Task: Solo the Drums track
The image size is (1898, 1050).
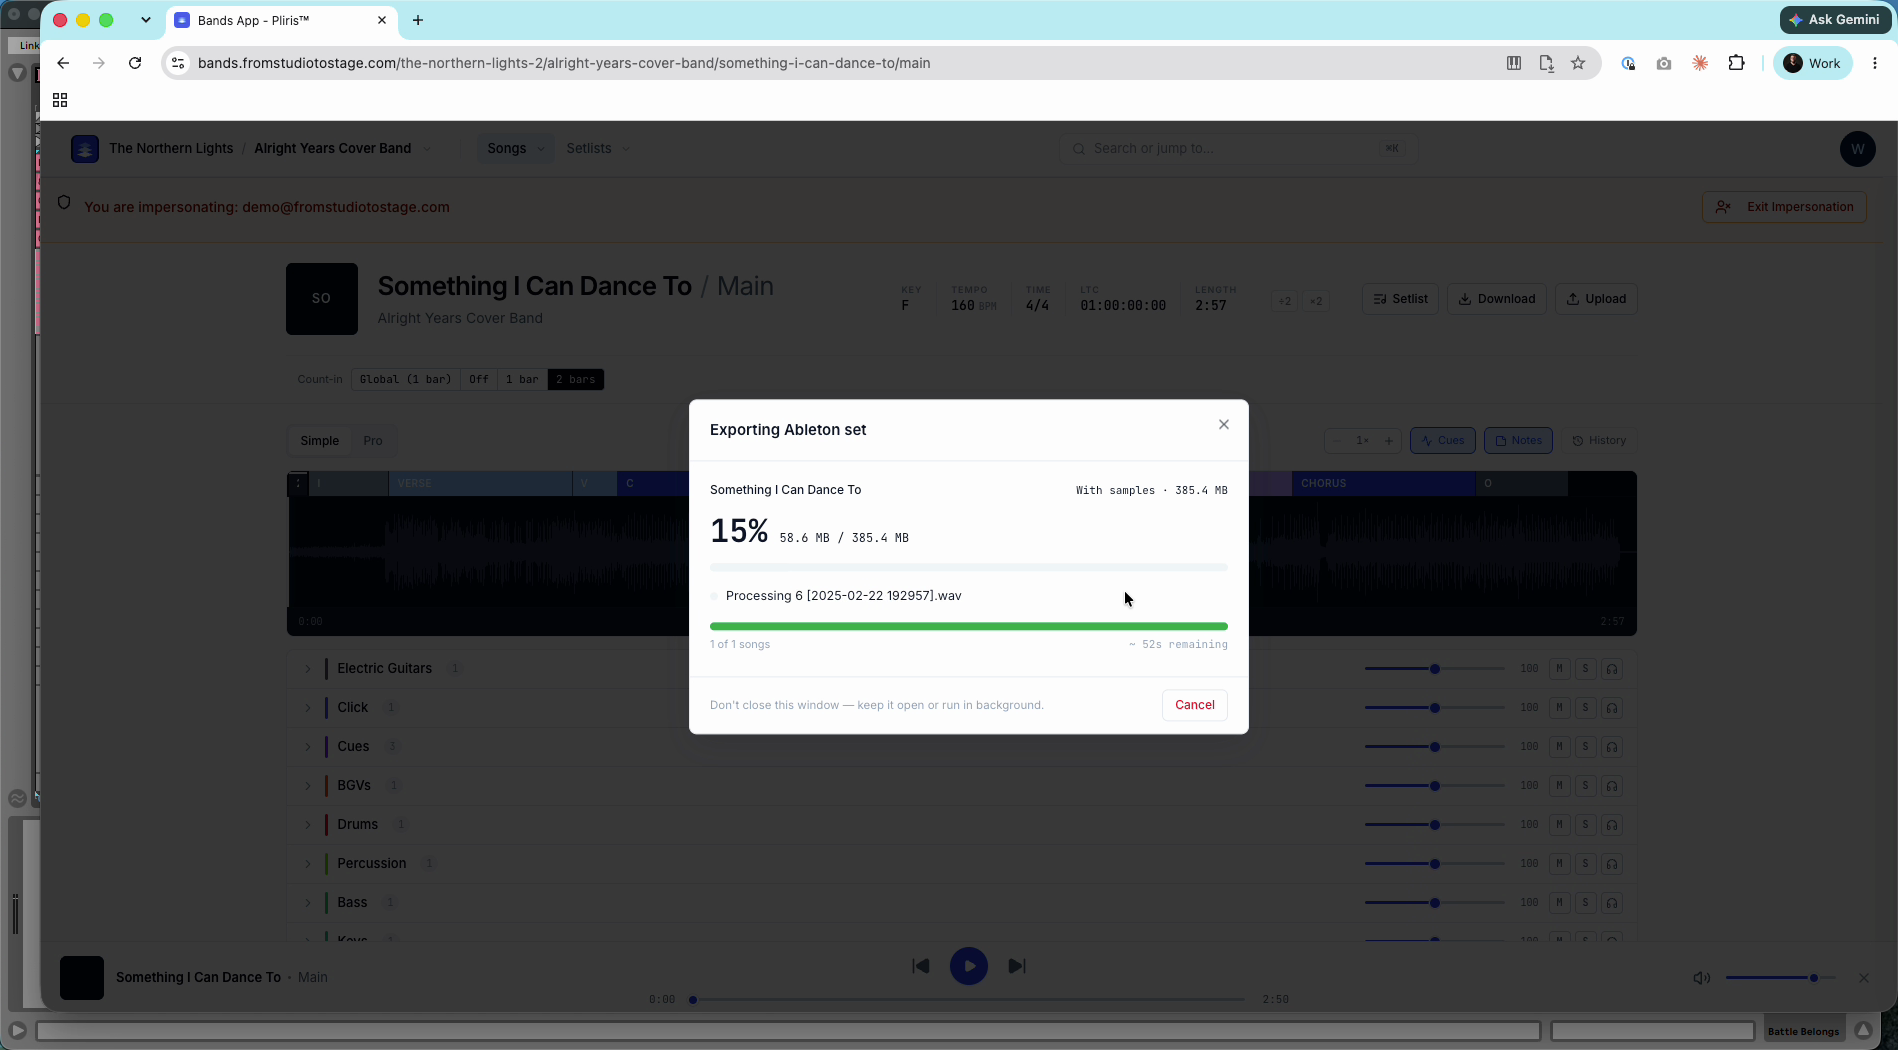Action: coord(1585,825)
